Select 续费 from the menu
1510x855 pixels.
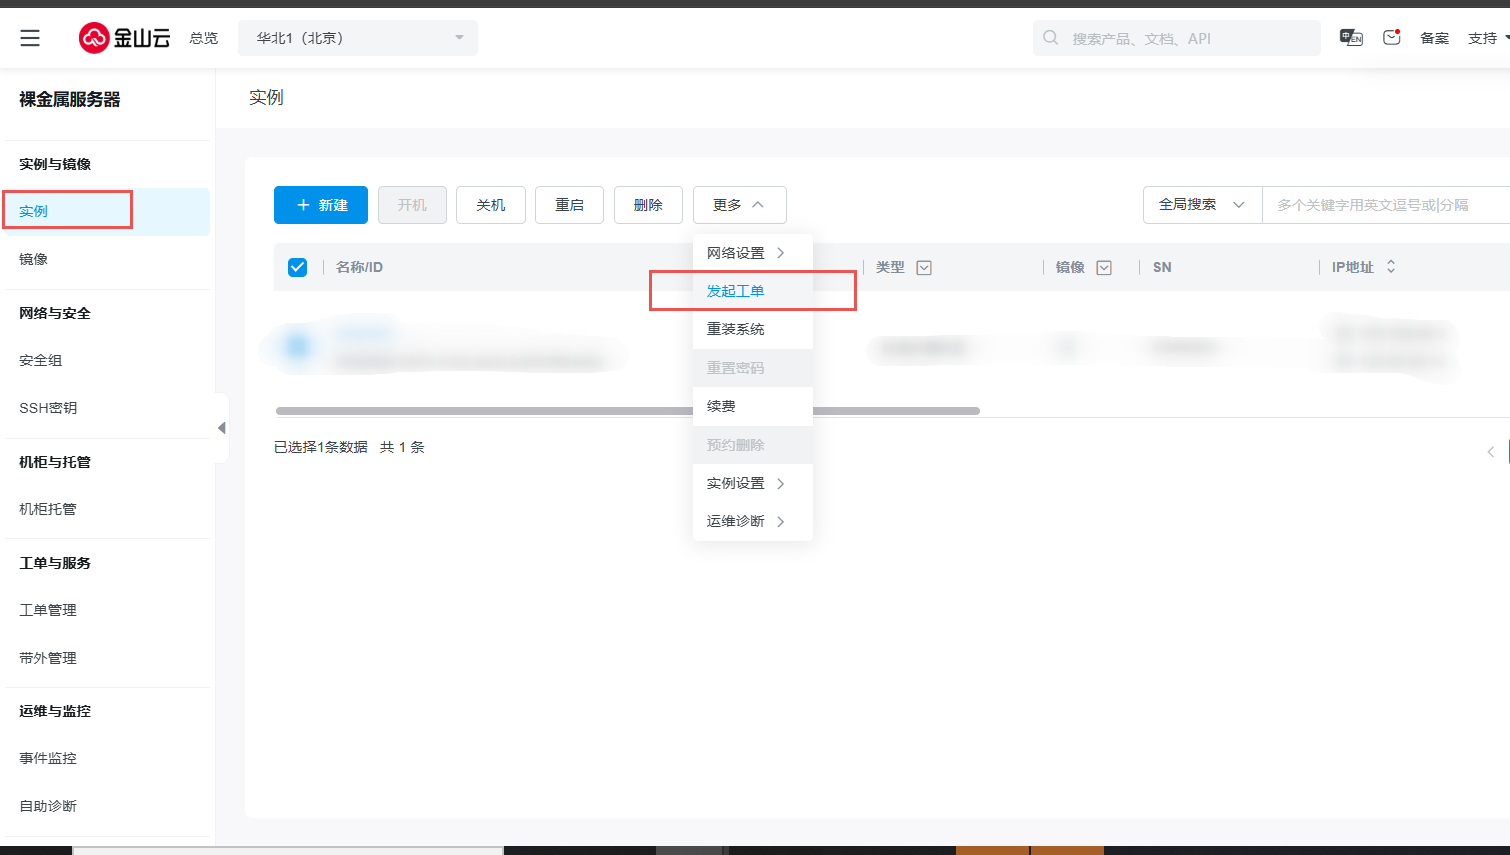pyautogui.click(x=752, y=406)
